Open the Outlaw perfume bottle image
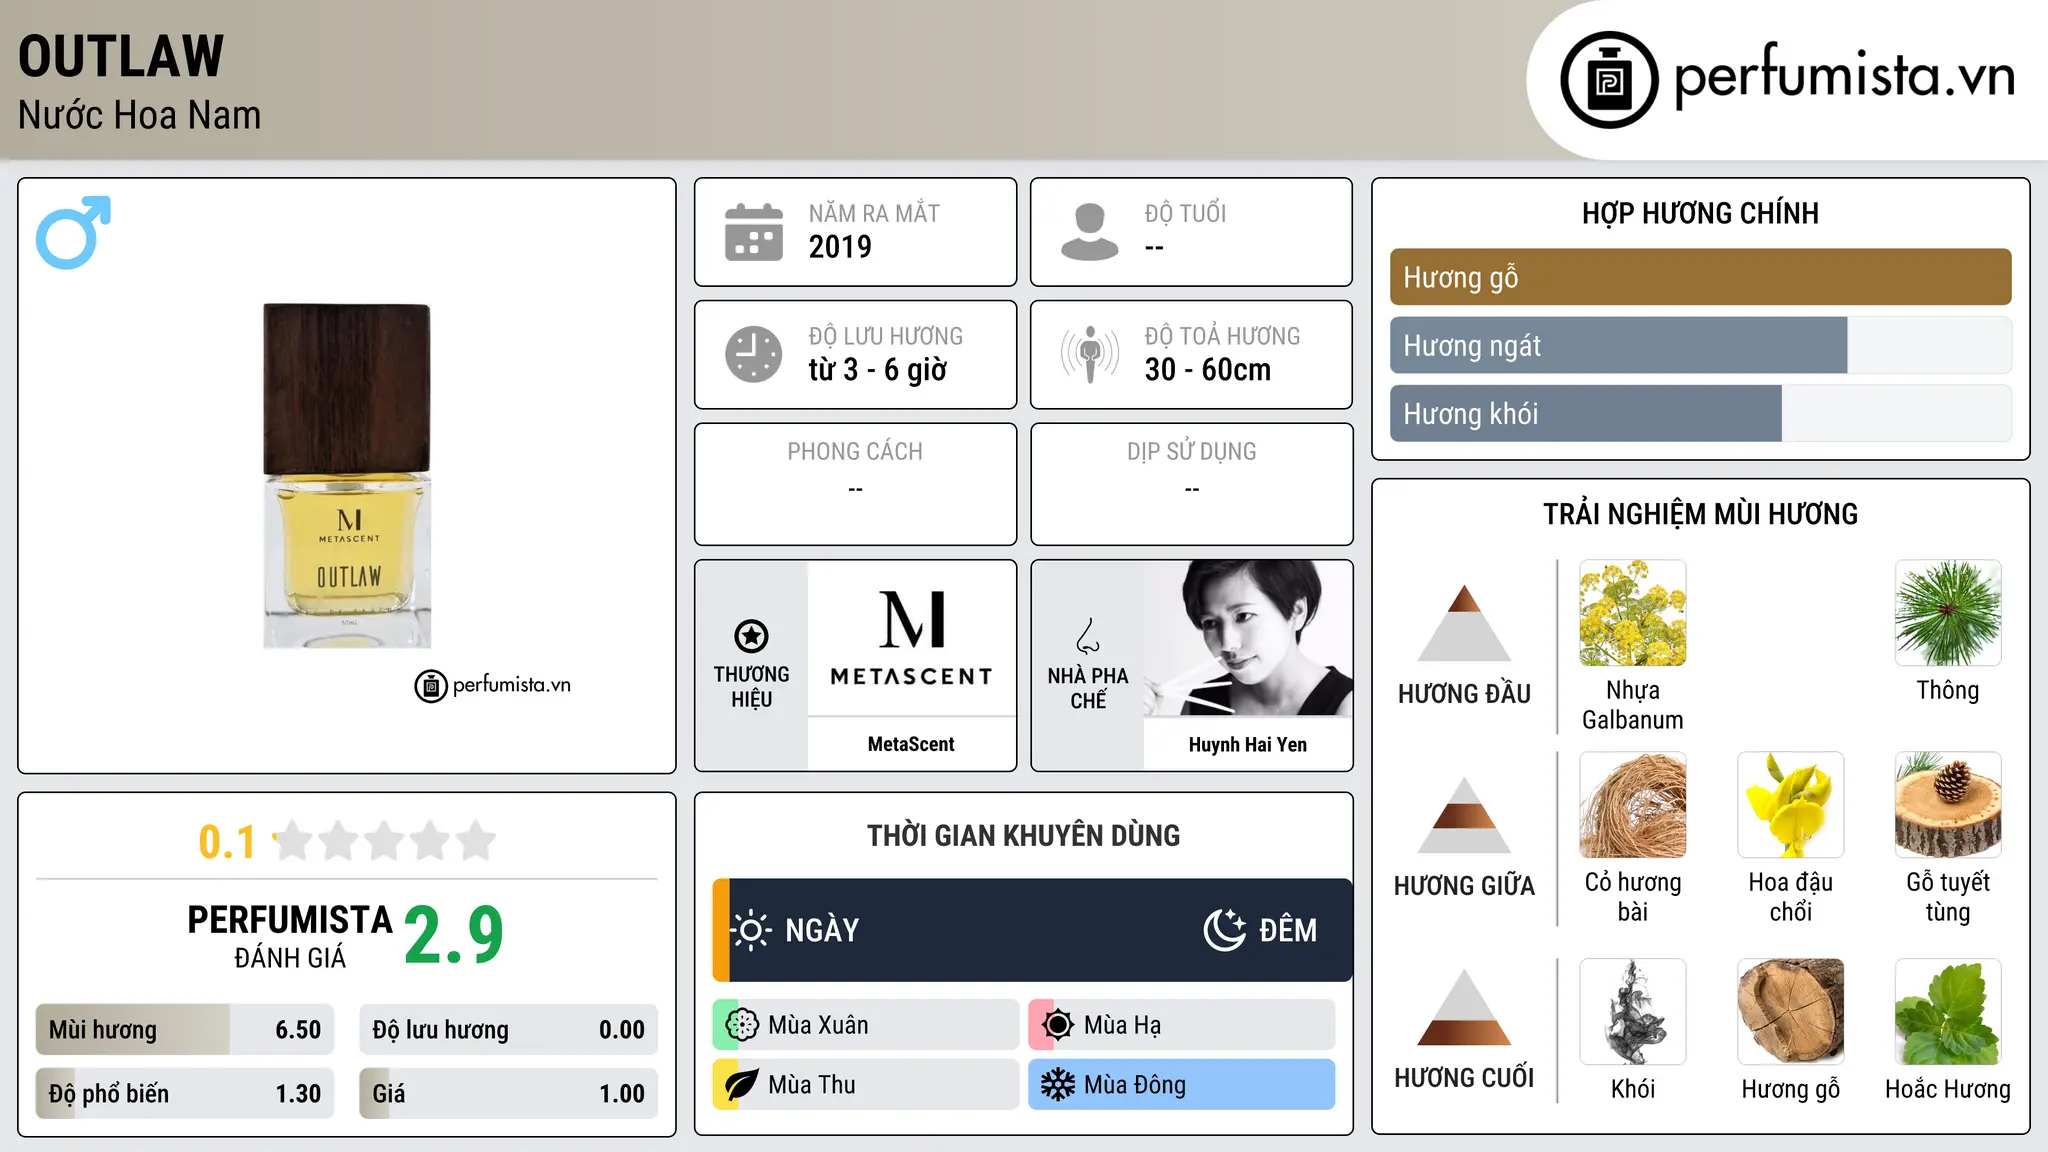Image resolution: width=2048 pixels, height=1152 pixels. (347, 476)
